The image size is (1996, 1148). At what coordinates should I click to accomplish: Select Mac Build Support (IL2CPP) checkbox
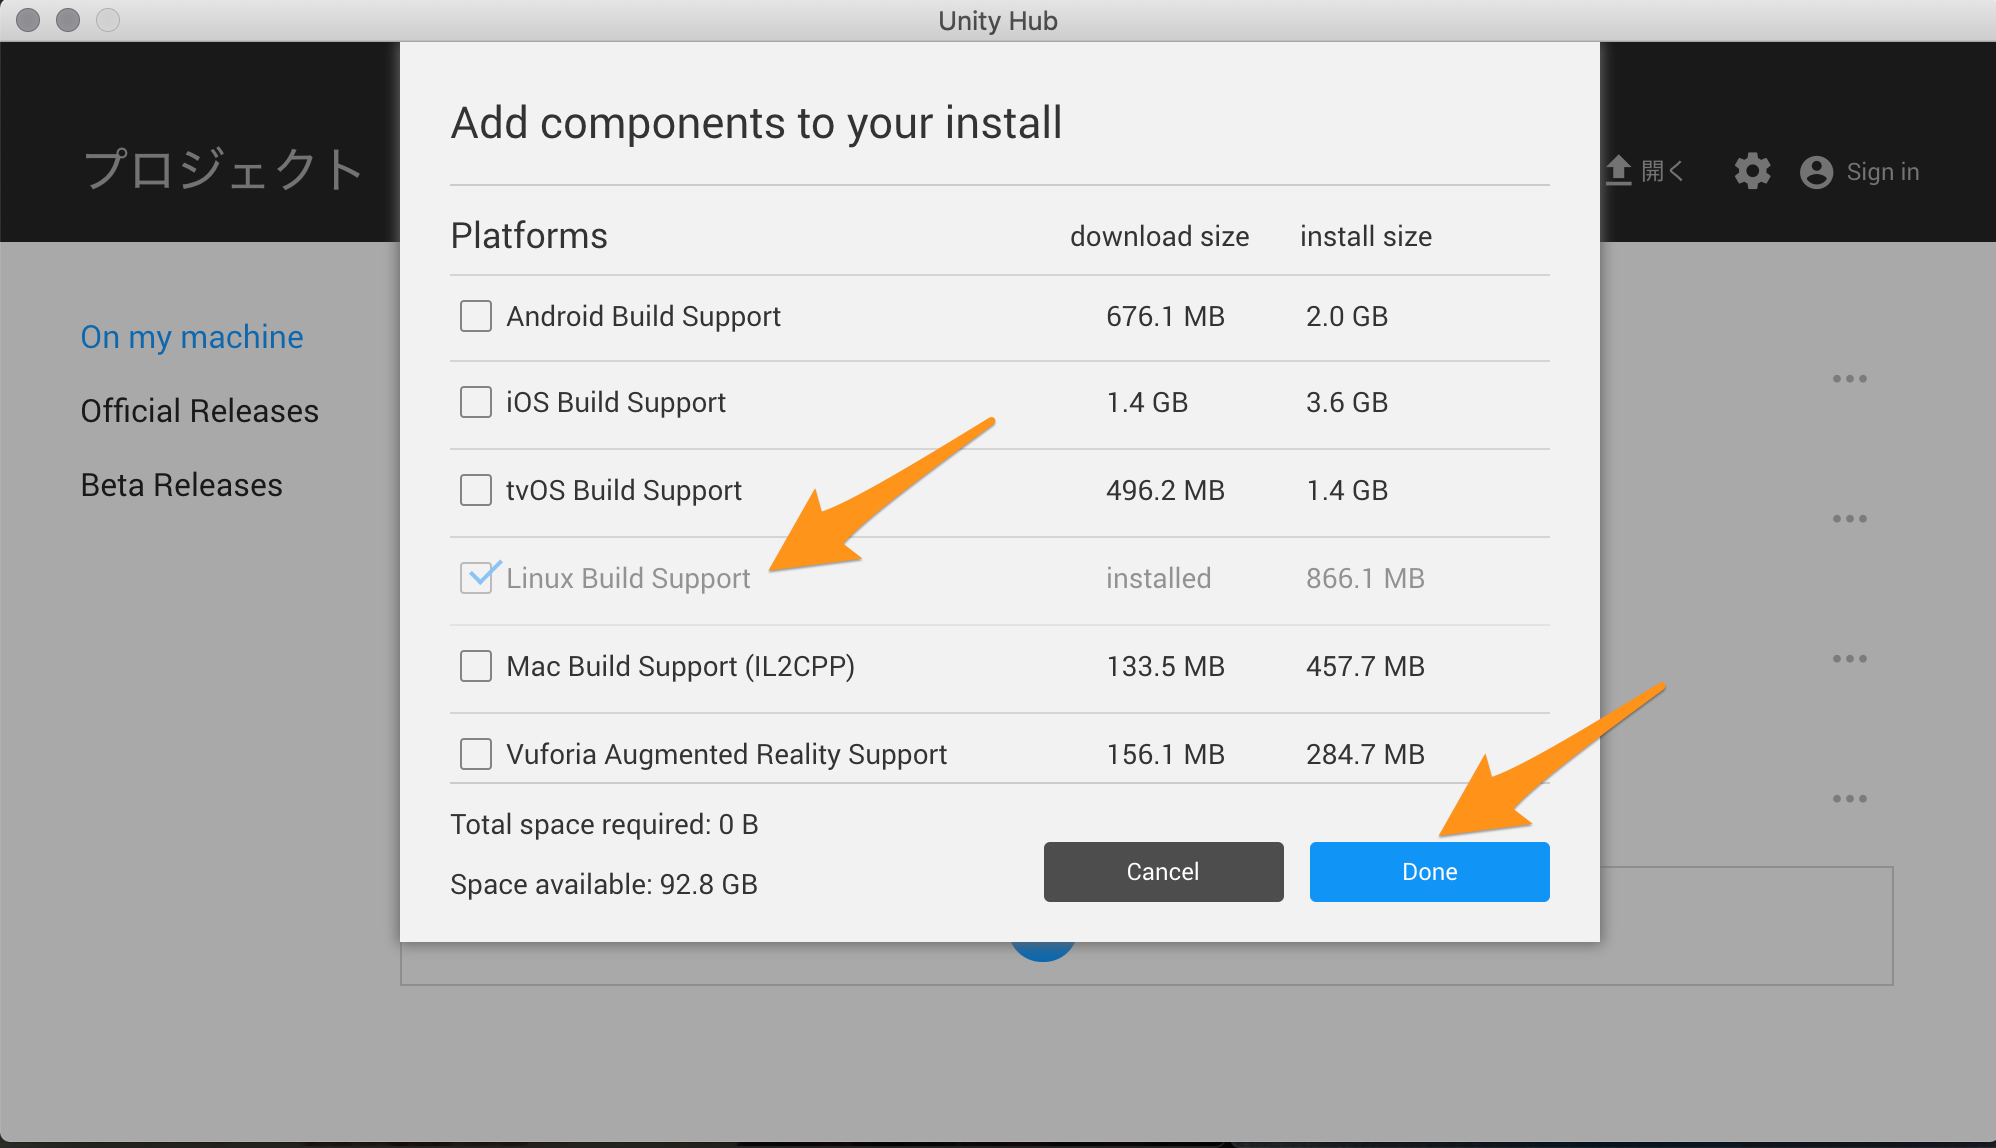click(x=476, y=666)
